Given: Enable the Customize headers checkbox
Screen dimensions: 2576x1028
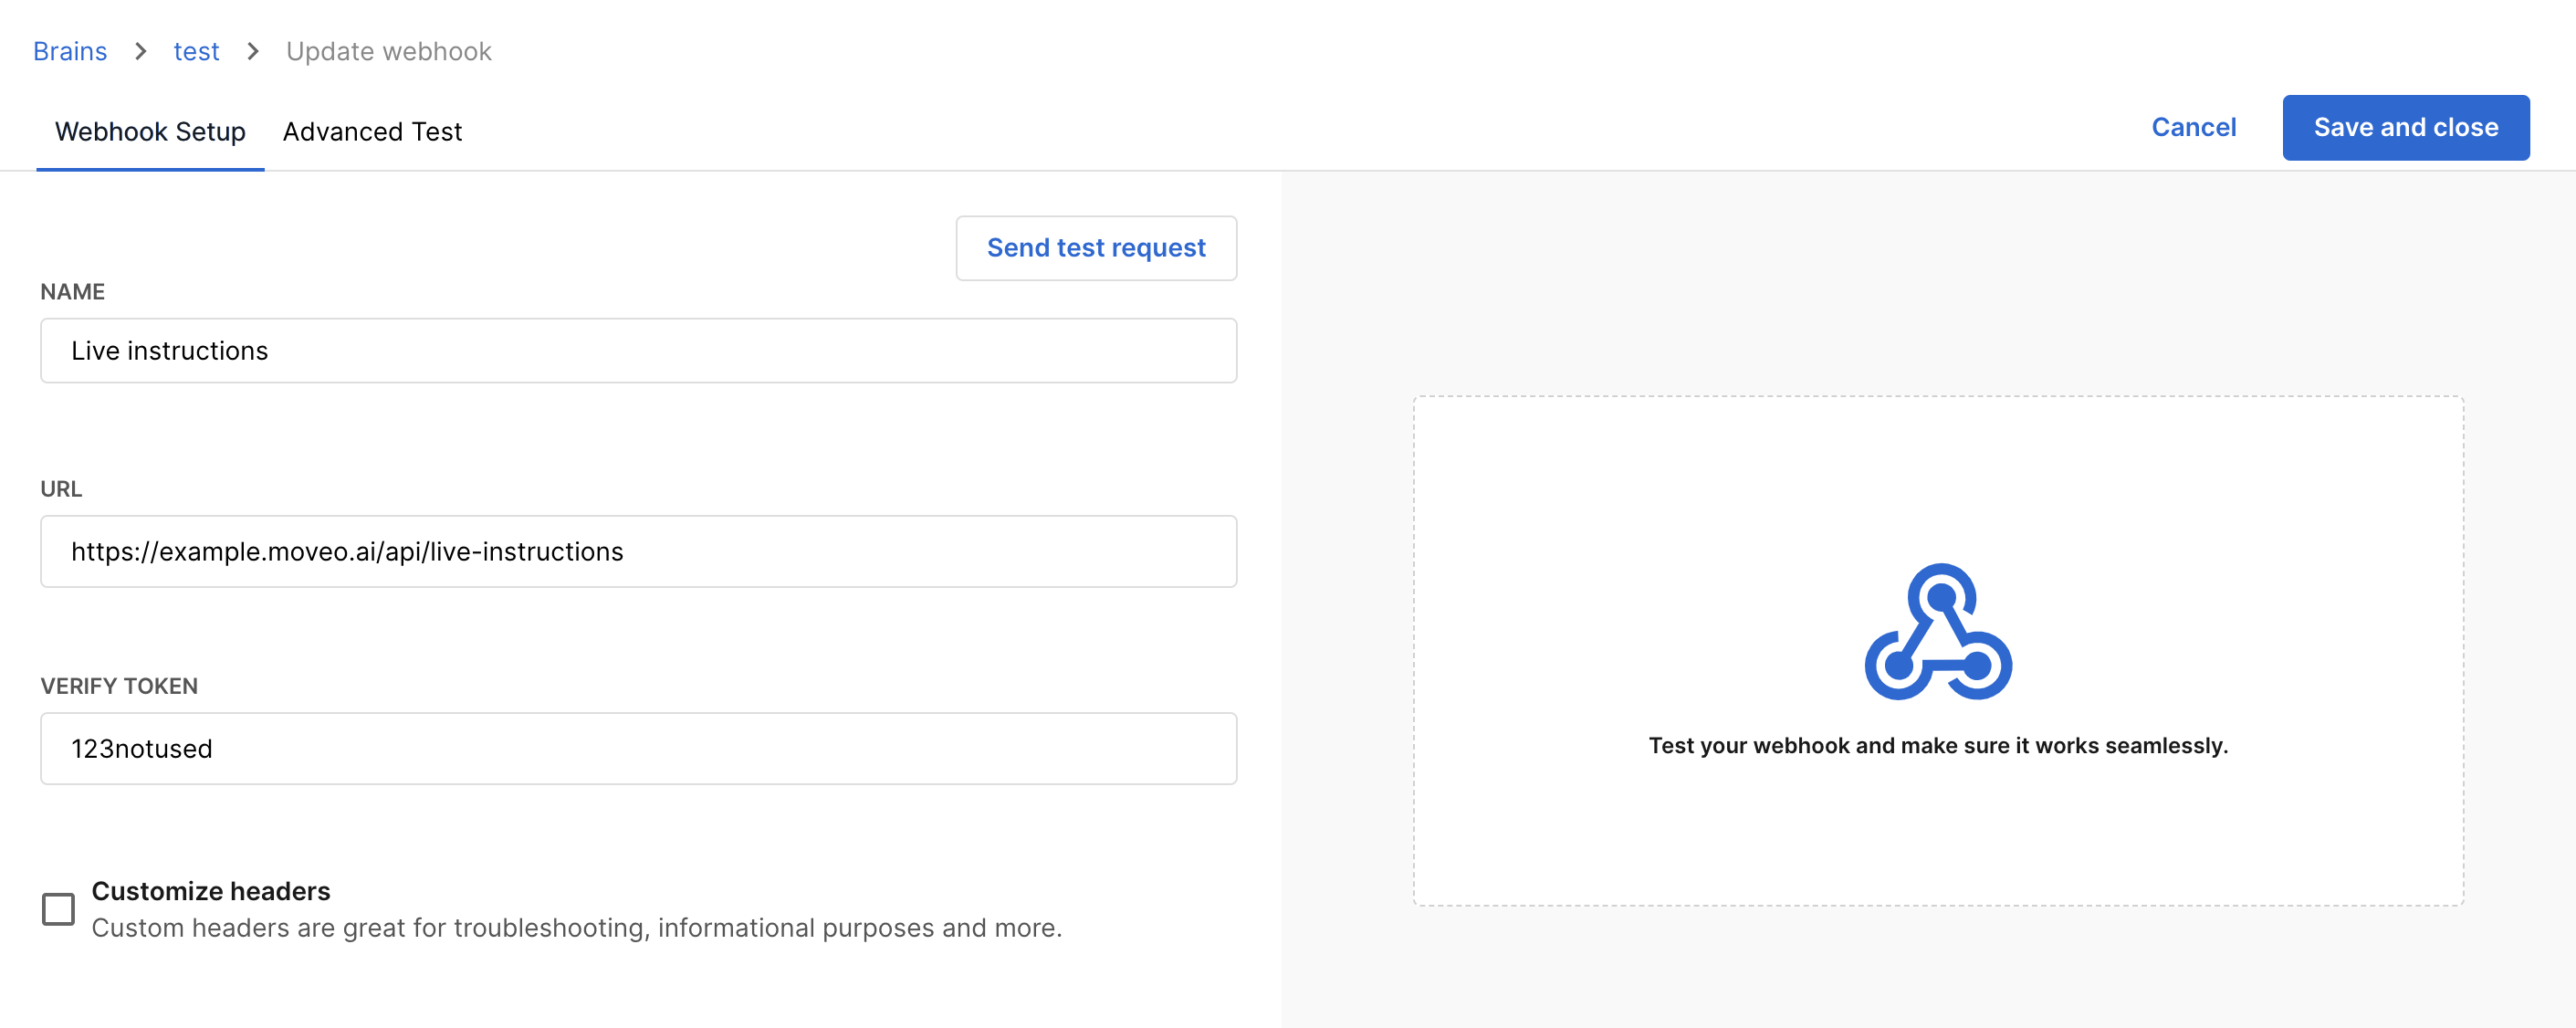Looking at the screenshot, I should 58,908.
